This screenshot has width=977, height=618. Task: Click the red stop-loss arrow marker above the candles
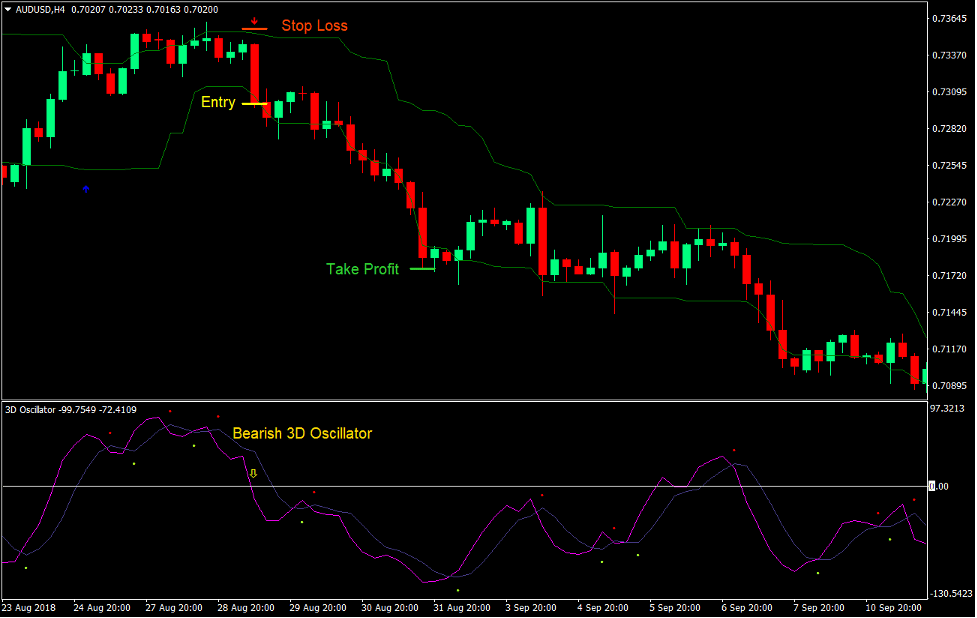(x=254, y=20)
